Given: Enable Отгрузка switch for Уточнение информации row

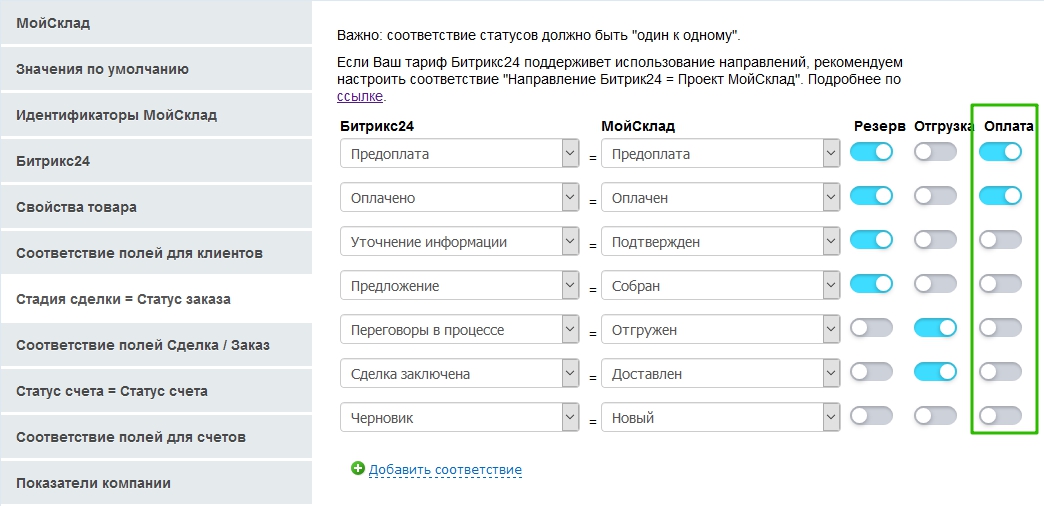Looking at the screenshot, I should point(935,240).
